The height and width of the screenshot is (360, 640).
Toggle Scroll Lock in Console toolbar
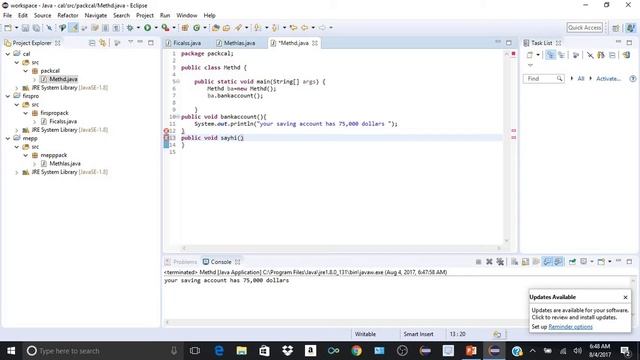click(x=525, y=262)
